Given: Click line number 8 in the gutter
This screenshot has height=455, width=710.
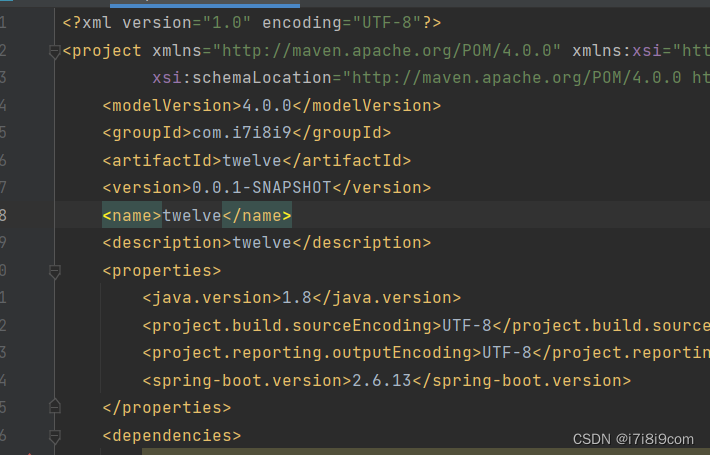Looking at the screenshot, I should (x=3, y=216).
